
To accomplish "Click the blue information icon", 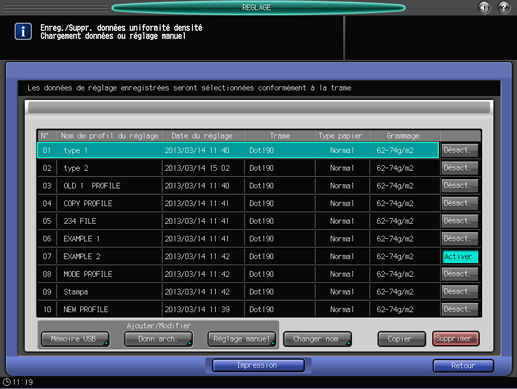I will pos(23,31).
